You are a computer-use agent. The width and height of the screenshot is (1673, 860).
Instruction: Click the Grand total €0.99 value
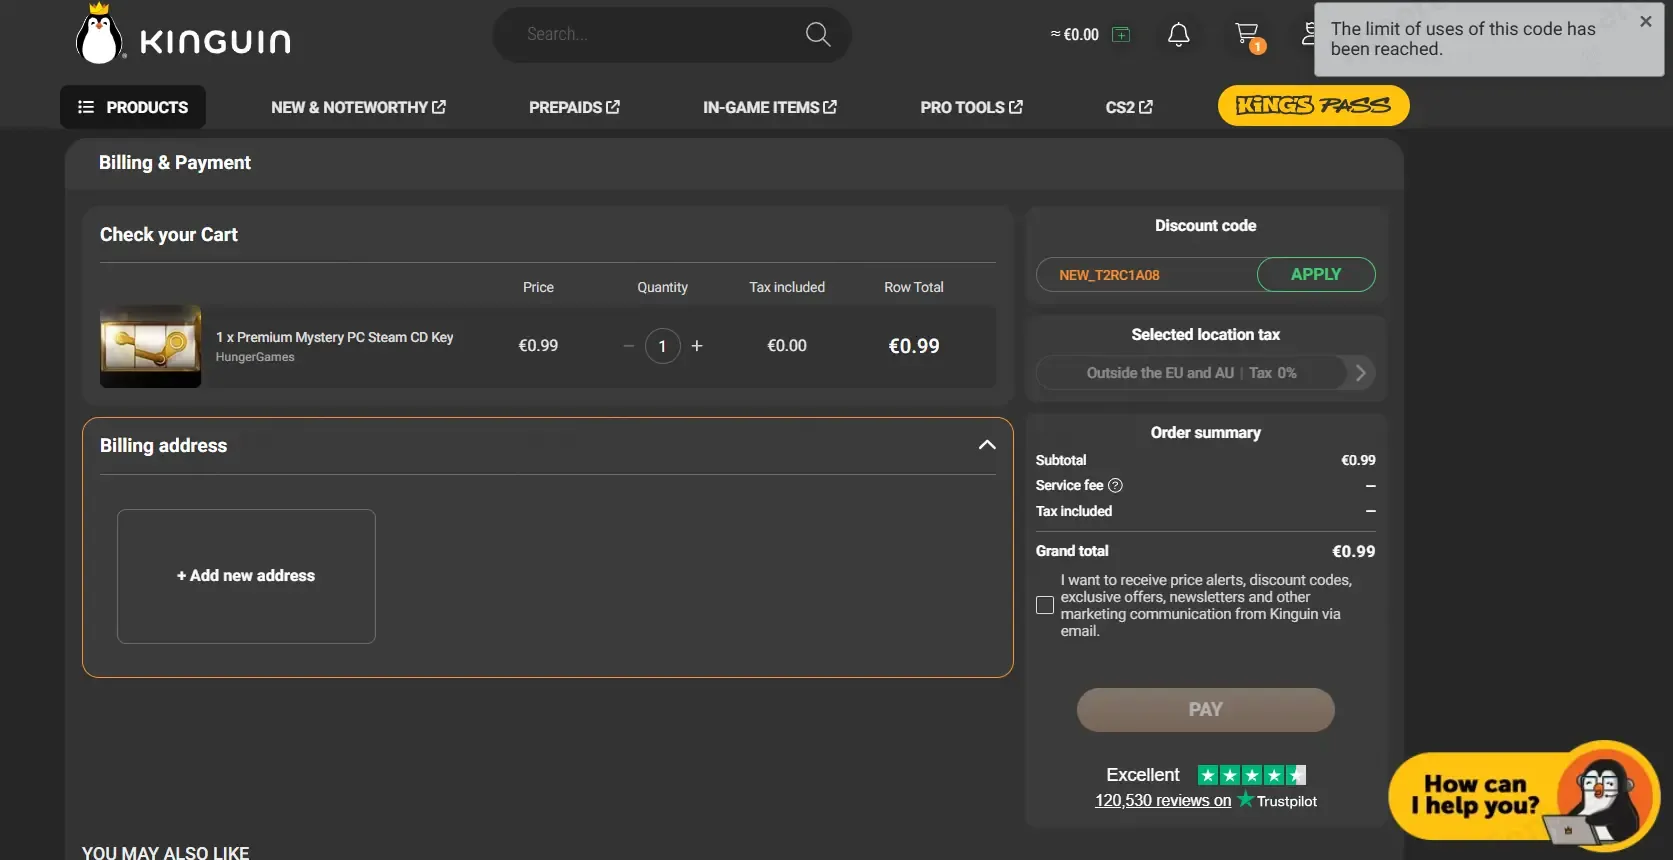[x=1354, y=551]
